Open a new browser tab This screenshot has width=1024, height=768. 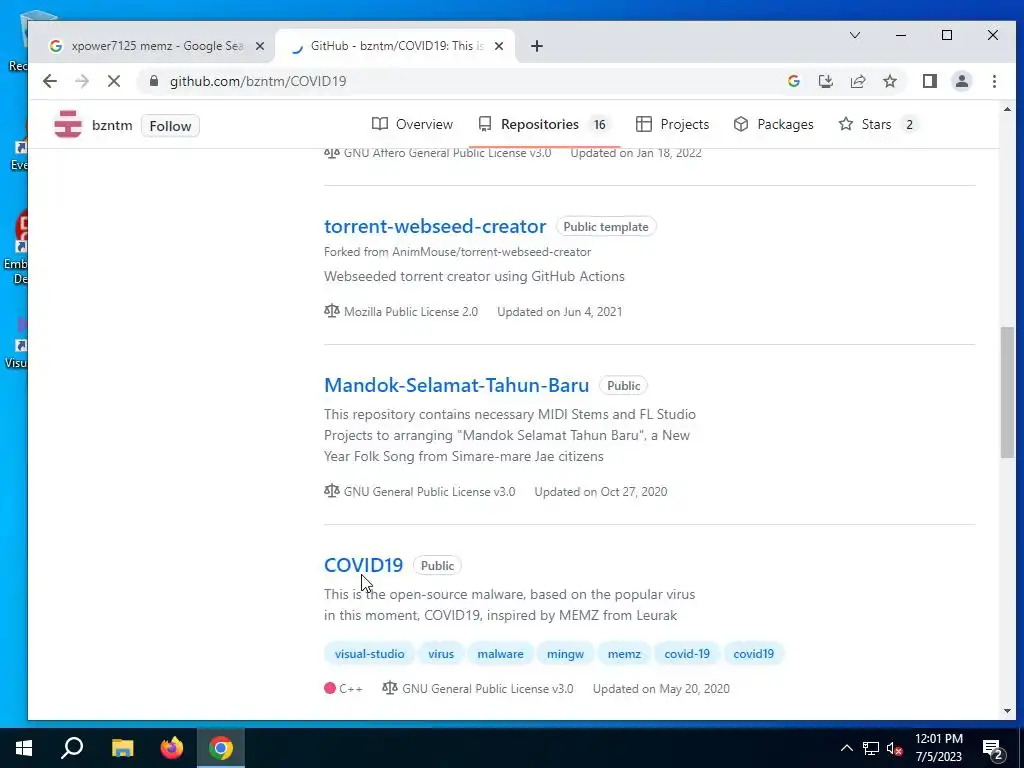point(537,46)
